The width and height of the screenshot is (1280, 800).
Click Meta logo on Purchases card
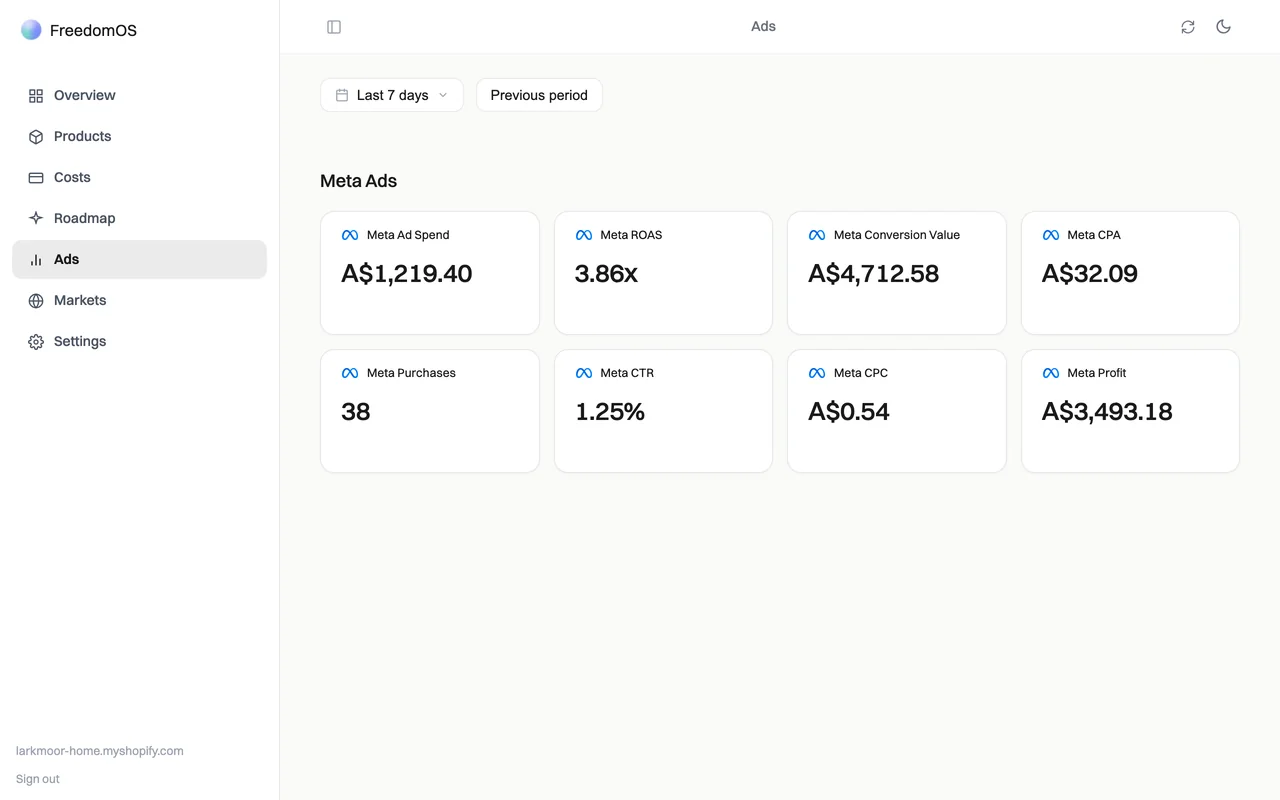coord(350,373)
